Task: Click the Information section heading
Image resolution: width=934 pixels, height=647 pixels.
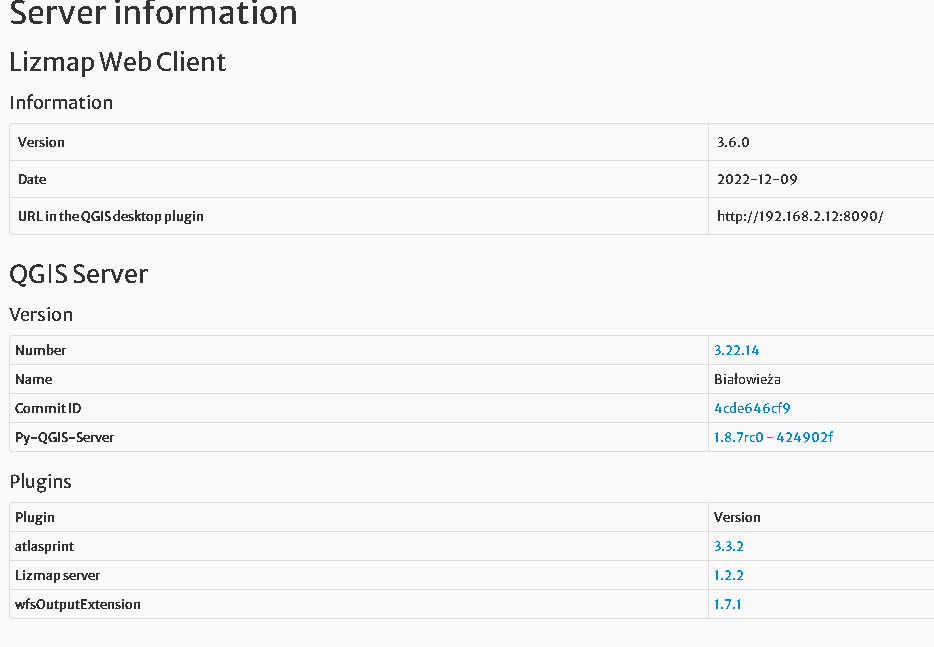Action: pyautogui.click(x=61, y=102)
